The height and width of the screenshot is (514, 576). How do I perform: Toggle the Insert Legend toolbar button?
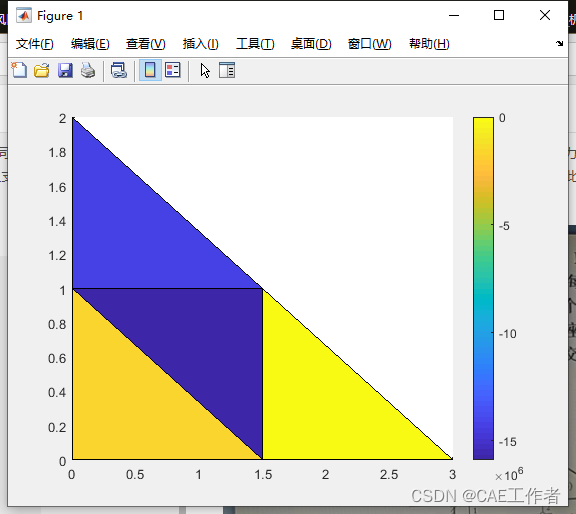point(173,70)
